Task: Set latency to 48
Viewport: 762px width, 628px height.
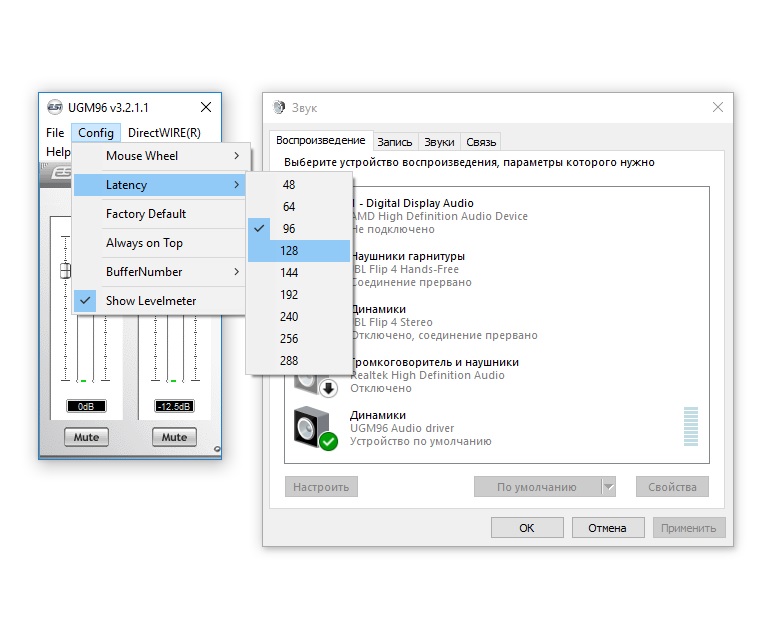Action: 298,185
